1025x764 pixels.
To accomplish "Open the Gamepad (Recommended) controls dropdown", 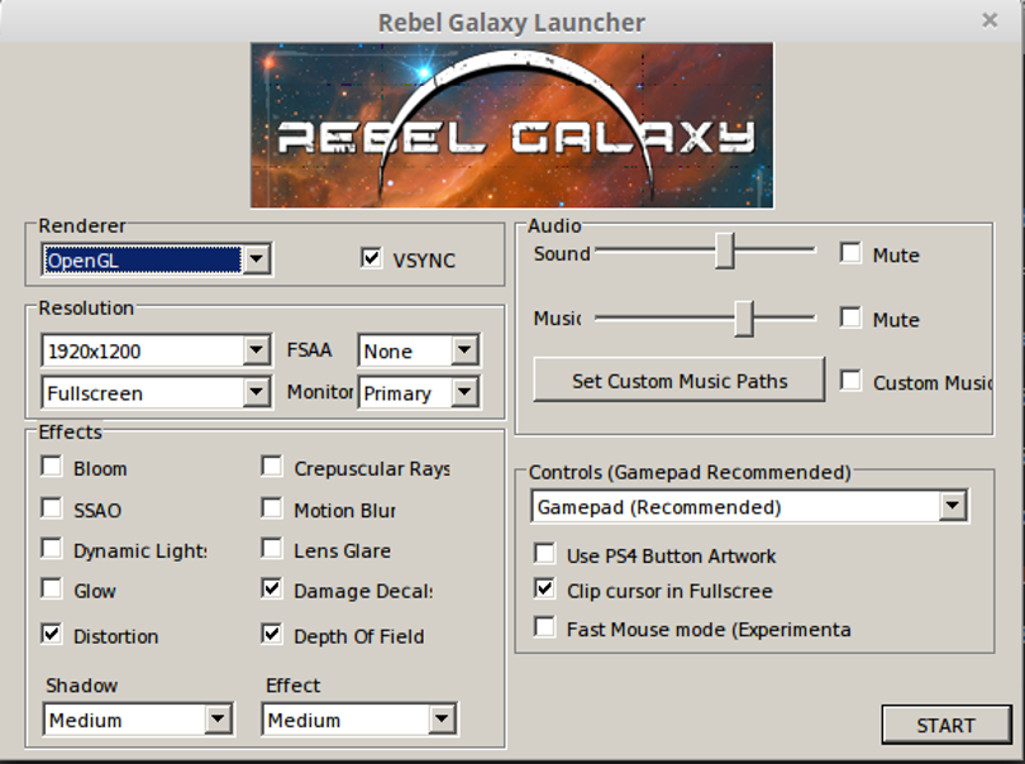I will click(x=750, y=507).
